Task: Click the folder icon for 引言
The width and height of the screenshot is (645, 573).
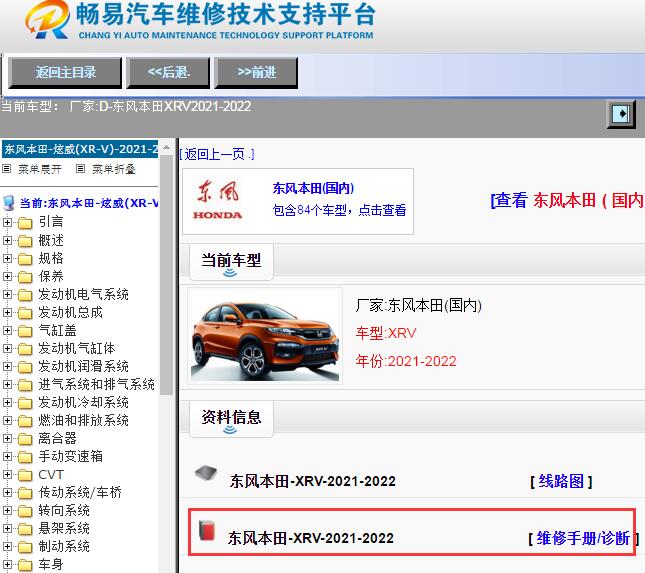Action: click(x=25, y=223)
